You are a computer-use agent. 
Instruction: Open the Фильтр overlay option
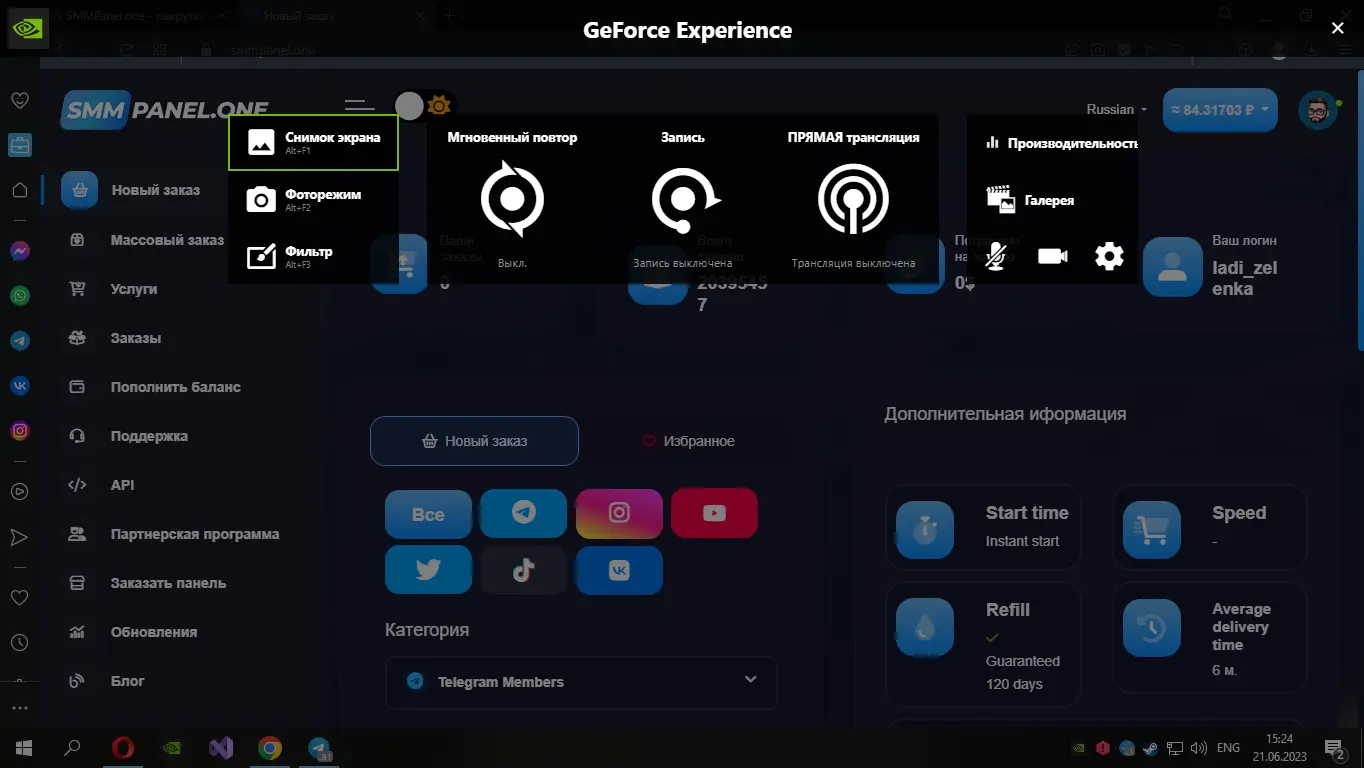313,256
